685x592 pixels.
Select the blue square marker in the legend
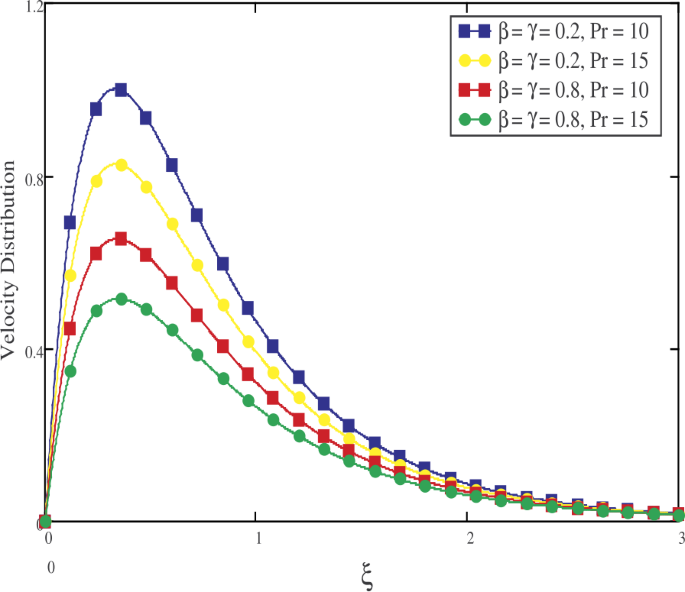[474, 31]
